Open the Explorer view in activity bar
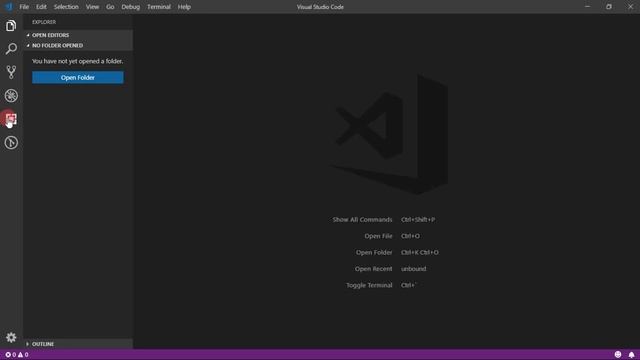The height and width of the screenshot is (360, 640). 11,26
